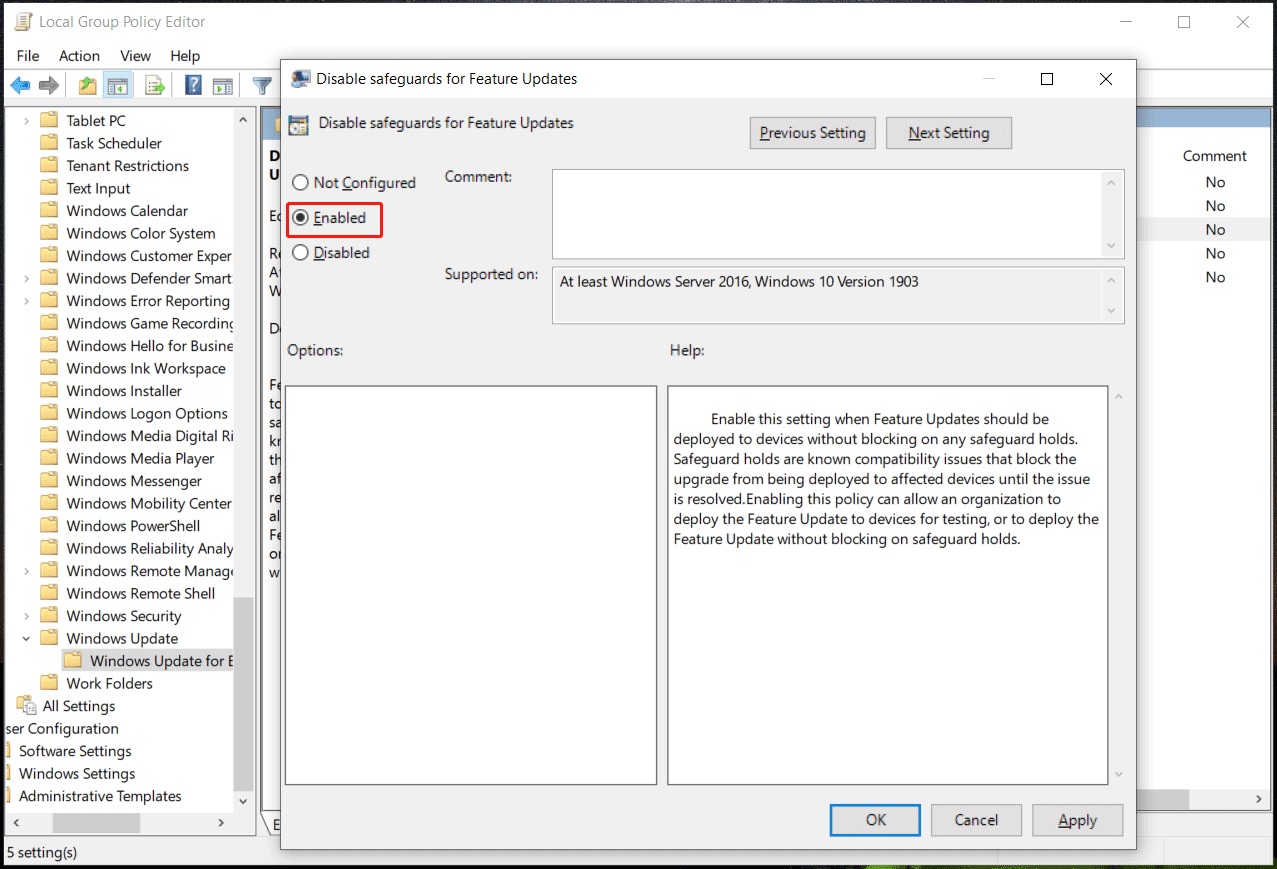
Task: Select Windows Update for Business folder
Action: 160,661
